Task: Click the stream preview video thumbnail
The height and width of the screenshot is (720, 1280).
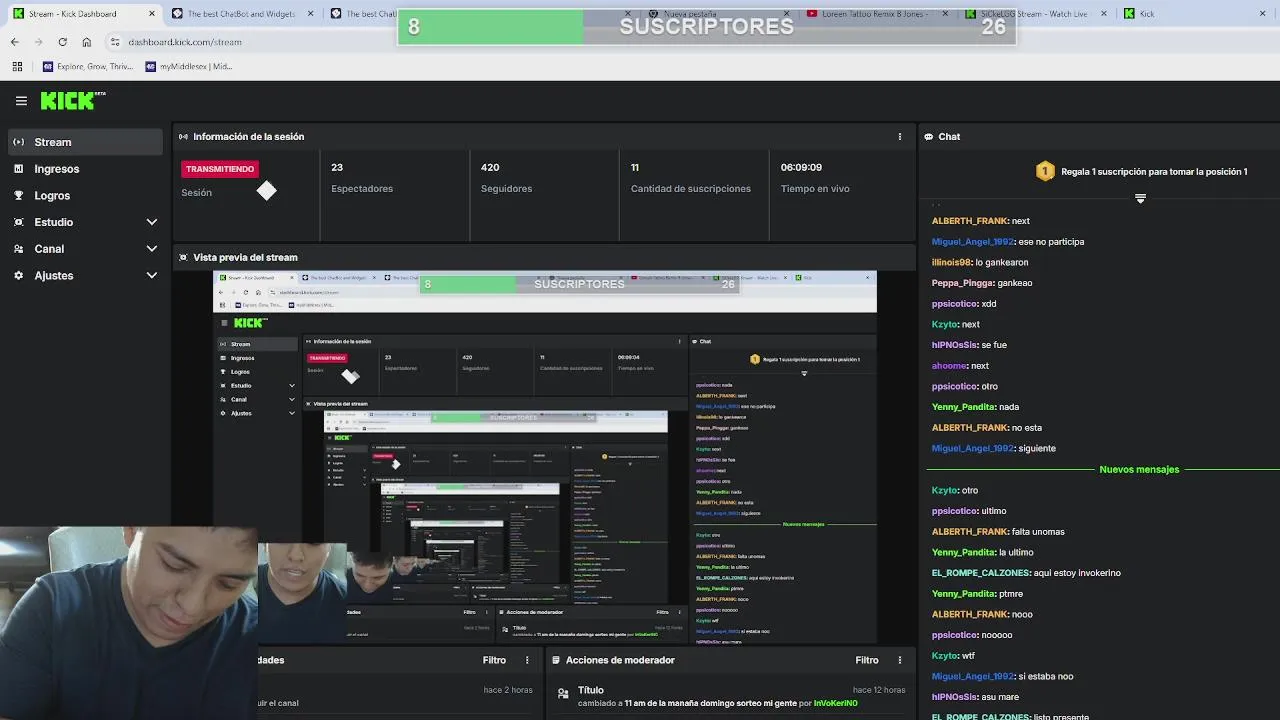Action: pyautogui.click(x=545, y=457)
